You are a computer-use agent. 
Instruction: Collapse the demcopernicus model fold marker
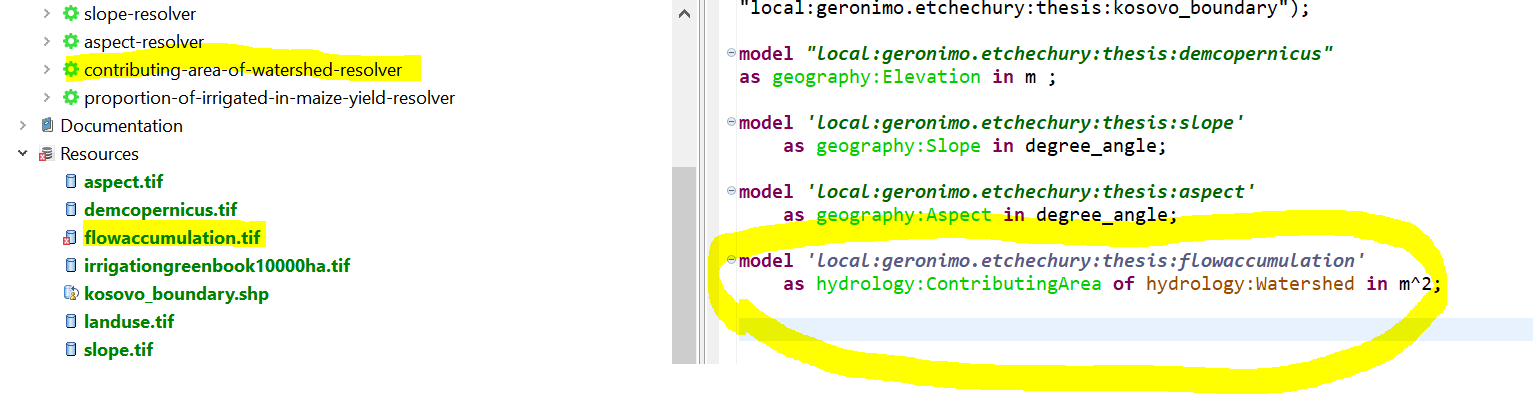click(731, 53)
